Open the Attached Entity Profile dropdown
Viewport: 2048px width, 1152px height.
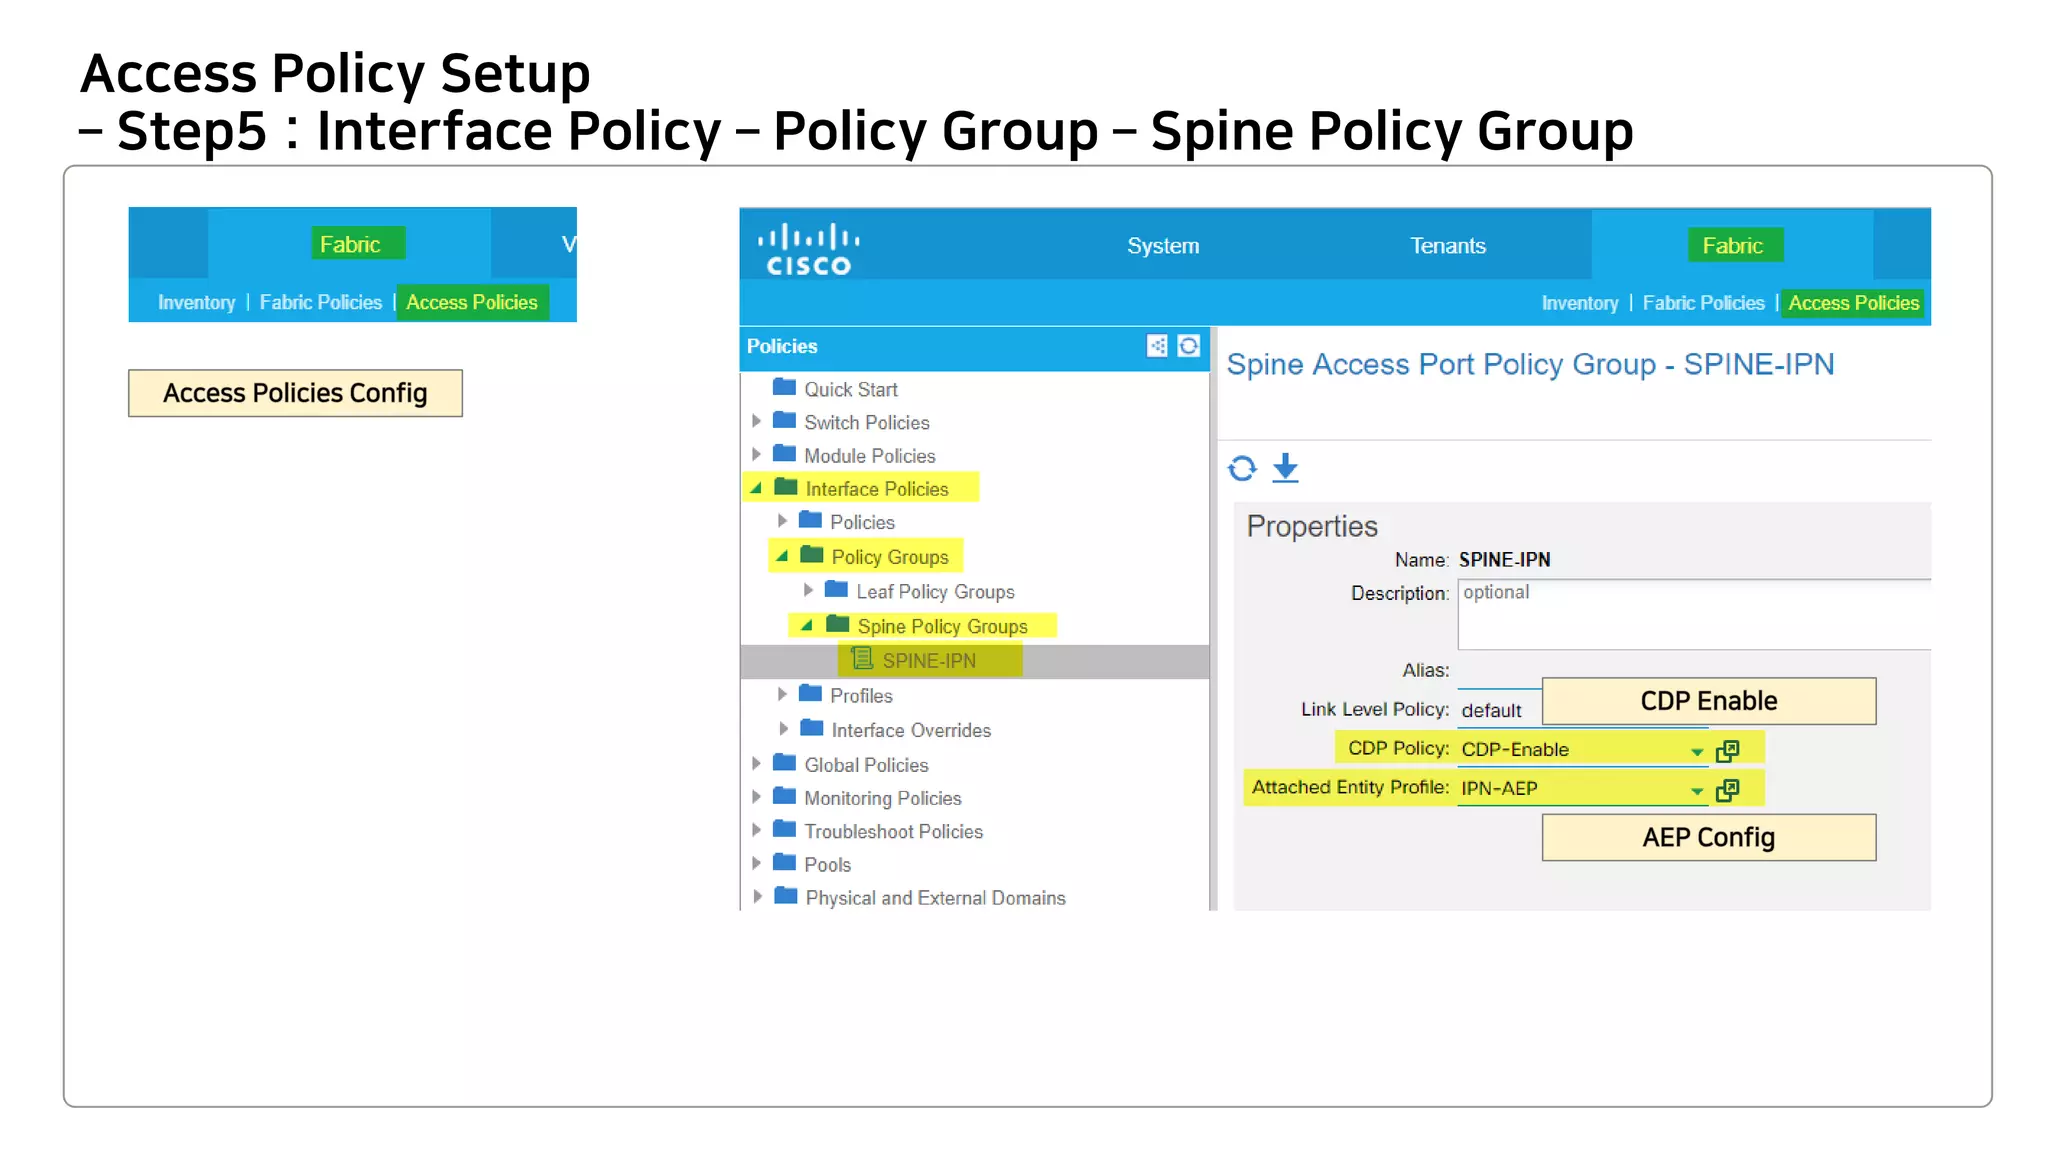[x=1697, y=790]
